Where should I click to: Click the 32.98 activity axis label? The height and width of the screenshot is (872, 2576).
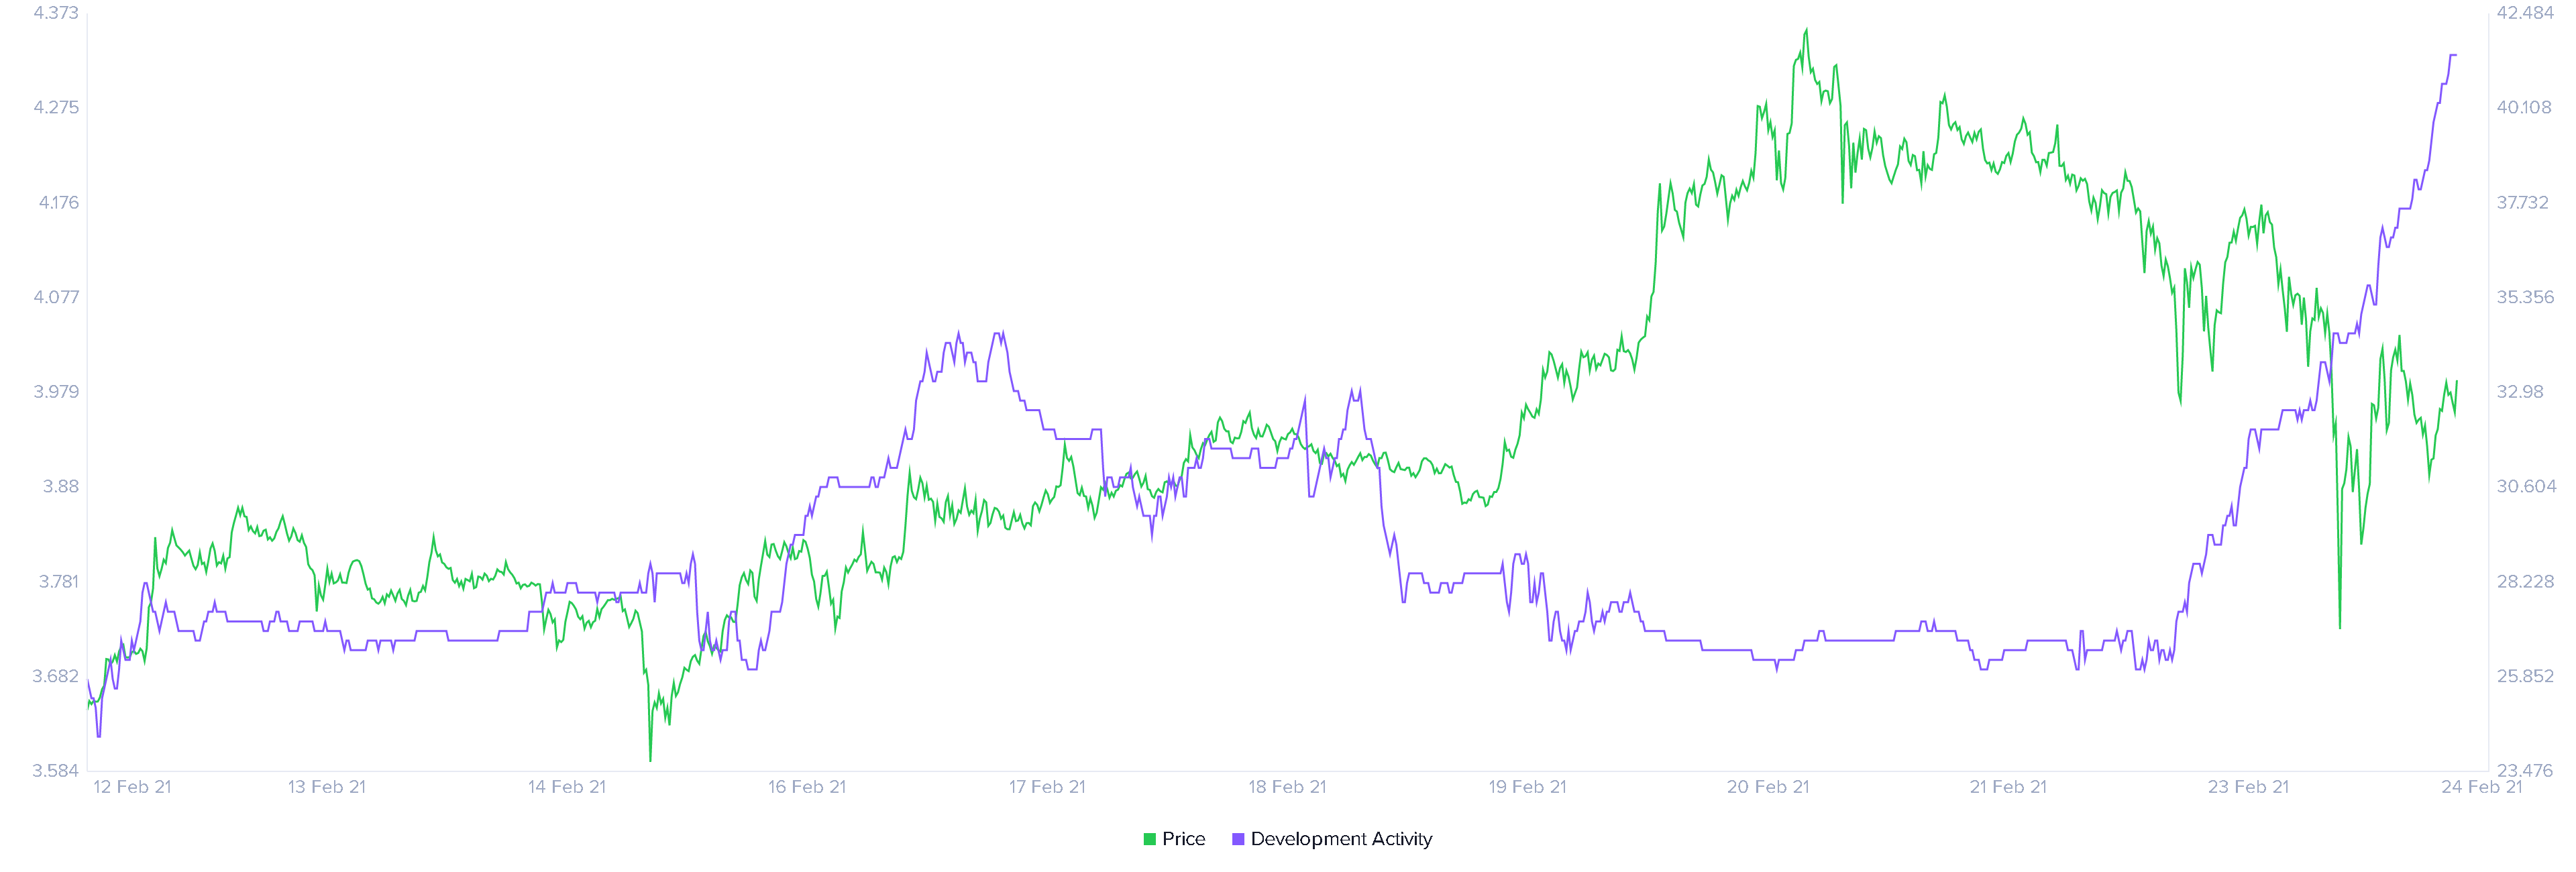pyautogui.click(x=2520, y=392)
